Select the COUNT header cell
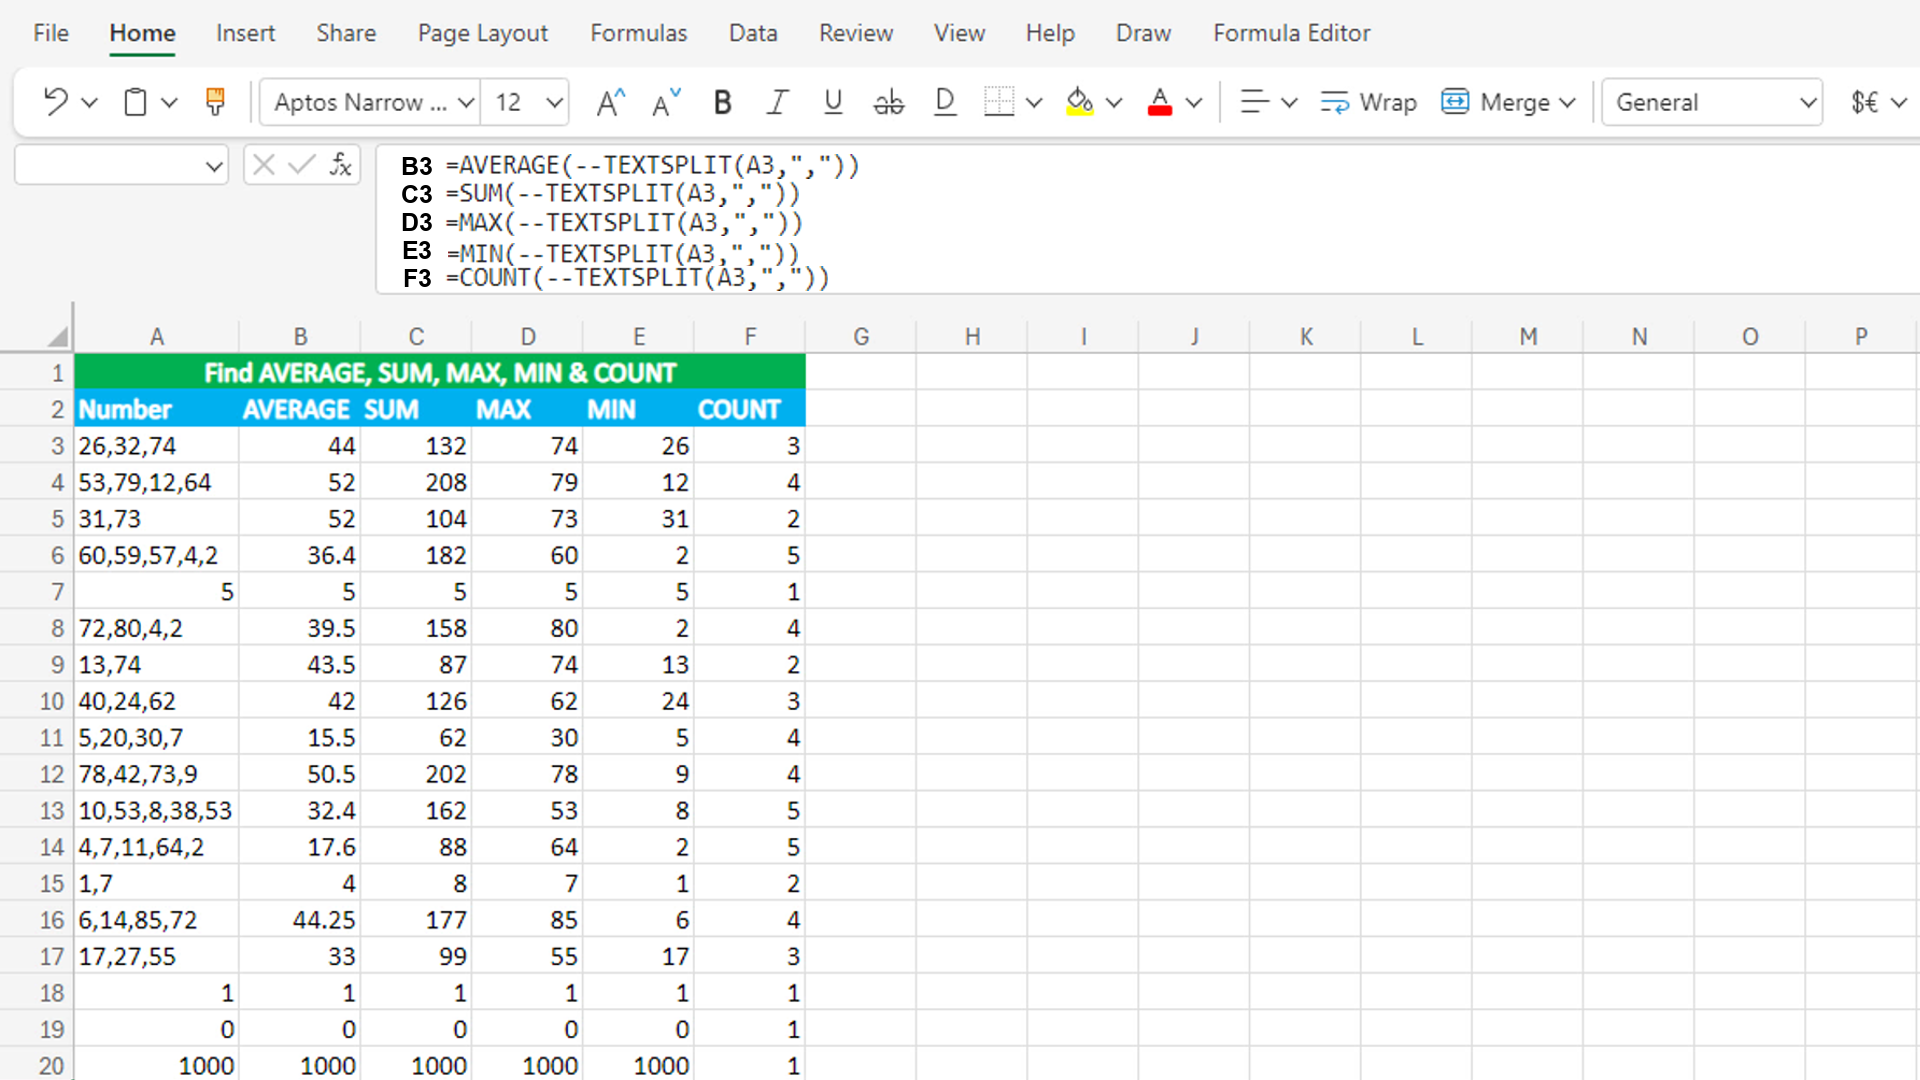1920x1080 pixels. pos(750,410)
